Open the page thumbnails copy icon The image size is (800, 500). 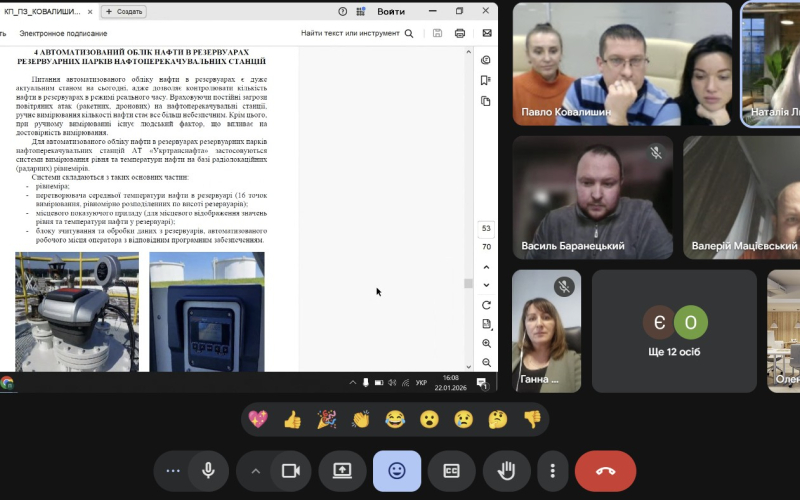click(486, 101)
